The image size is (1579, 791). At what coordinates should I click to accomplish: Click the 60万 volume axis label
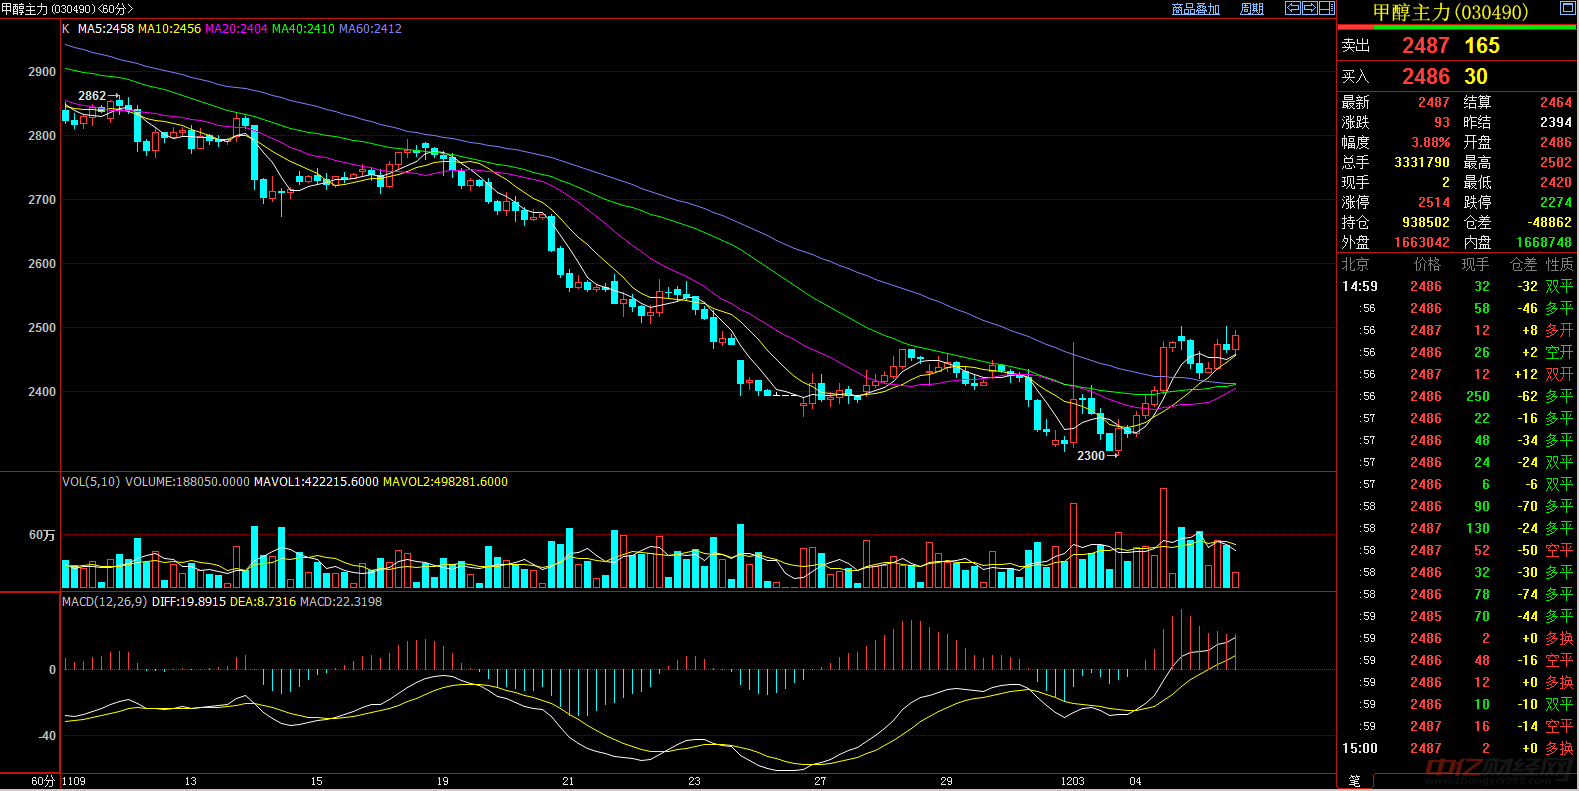point(42,536)
